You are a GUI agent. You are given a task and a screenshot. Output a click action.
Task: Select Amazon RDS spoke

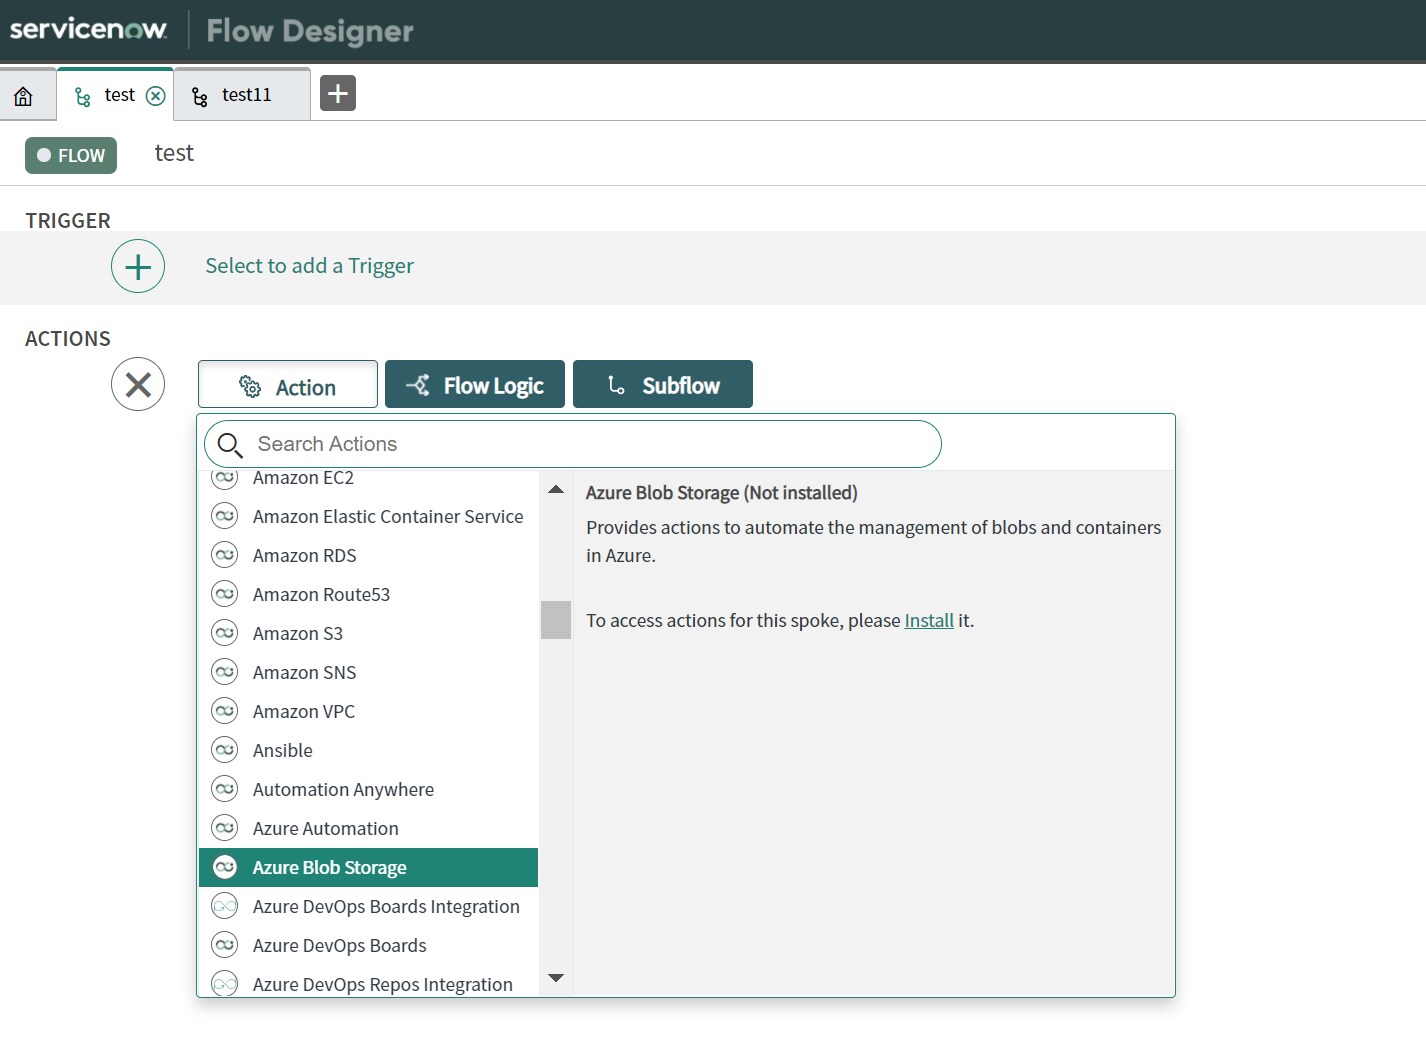368,555
